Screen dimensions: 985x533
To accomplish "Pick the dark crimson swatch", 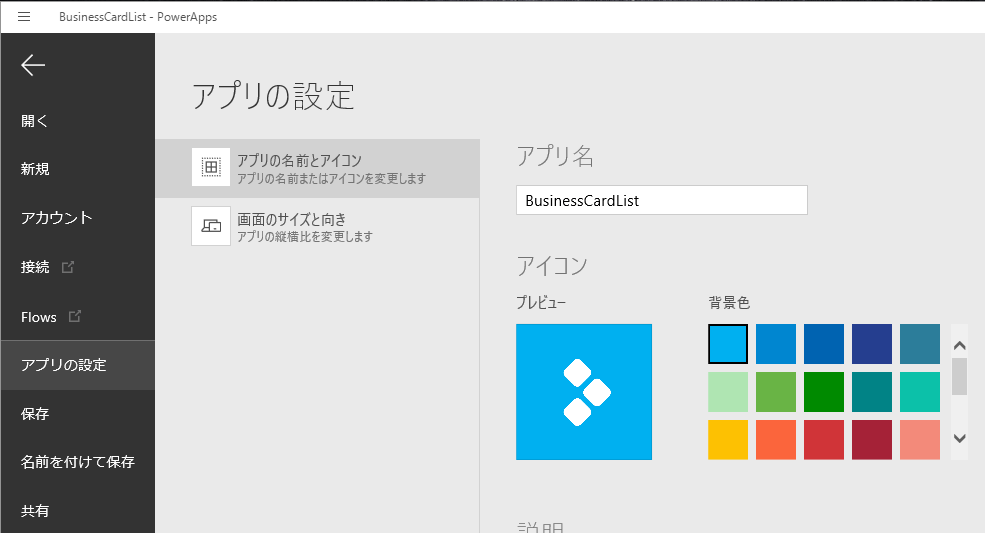I will 872,440.
